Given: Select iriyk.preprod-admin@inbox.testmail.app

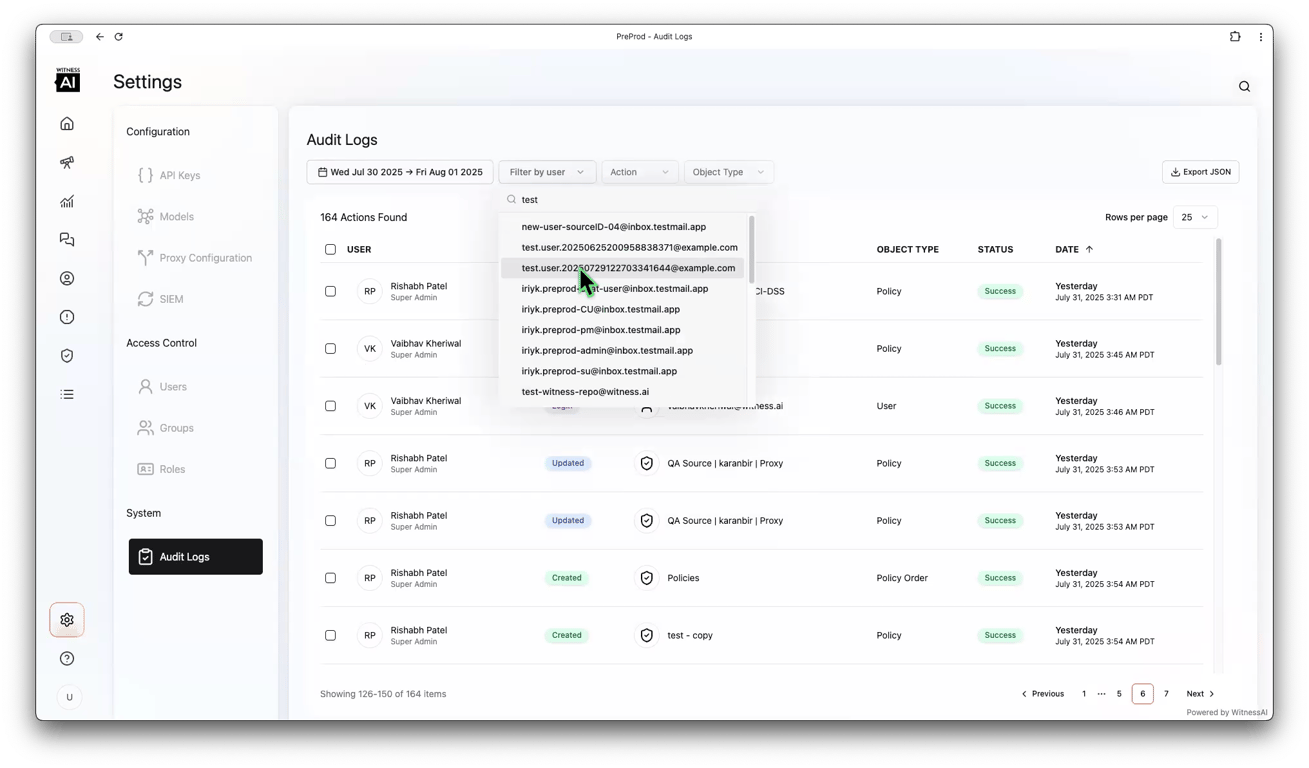Looking at the screenshot, I should coord(622,351).
